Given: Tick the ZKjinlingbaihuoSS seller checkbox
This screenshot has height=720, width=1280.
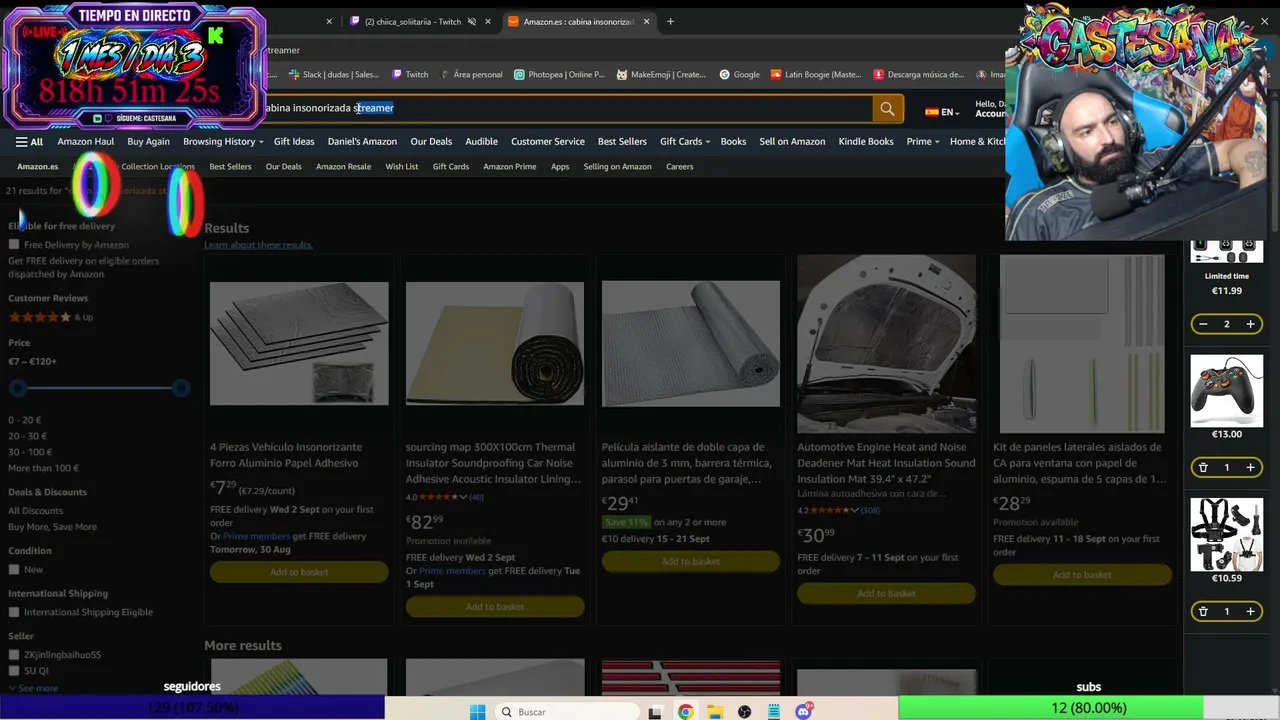Looking at the screenshot, I should (x=14, y=655).
